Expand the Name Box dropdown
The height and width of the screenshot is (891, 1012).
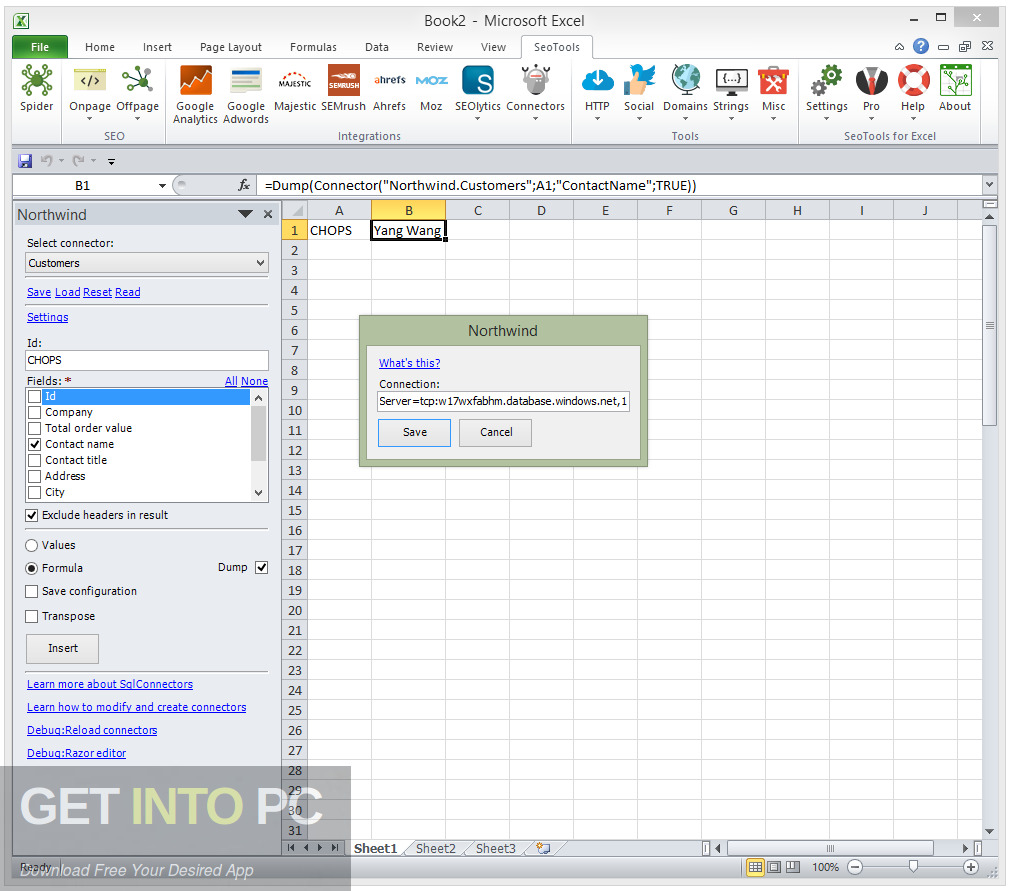coord(162,186)
